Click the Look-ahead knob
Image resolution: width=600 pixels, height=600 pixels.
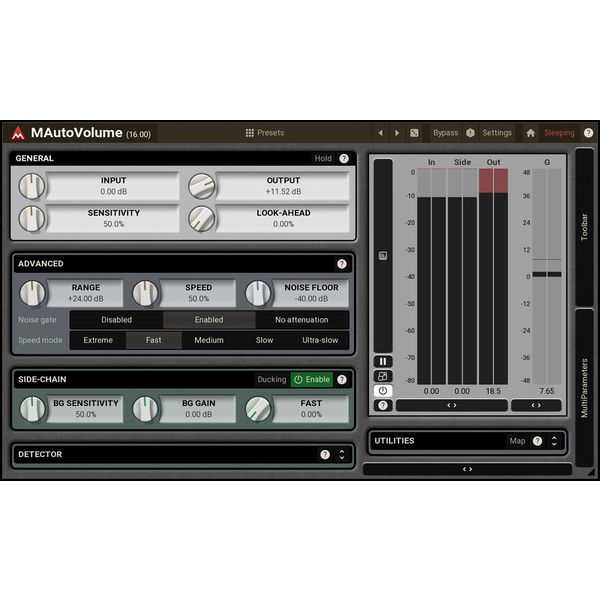(x=202, y=219)
